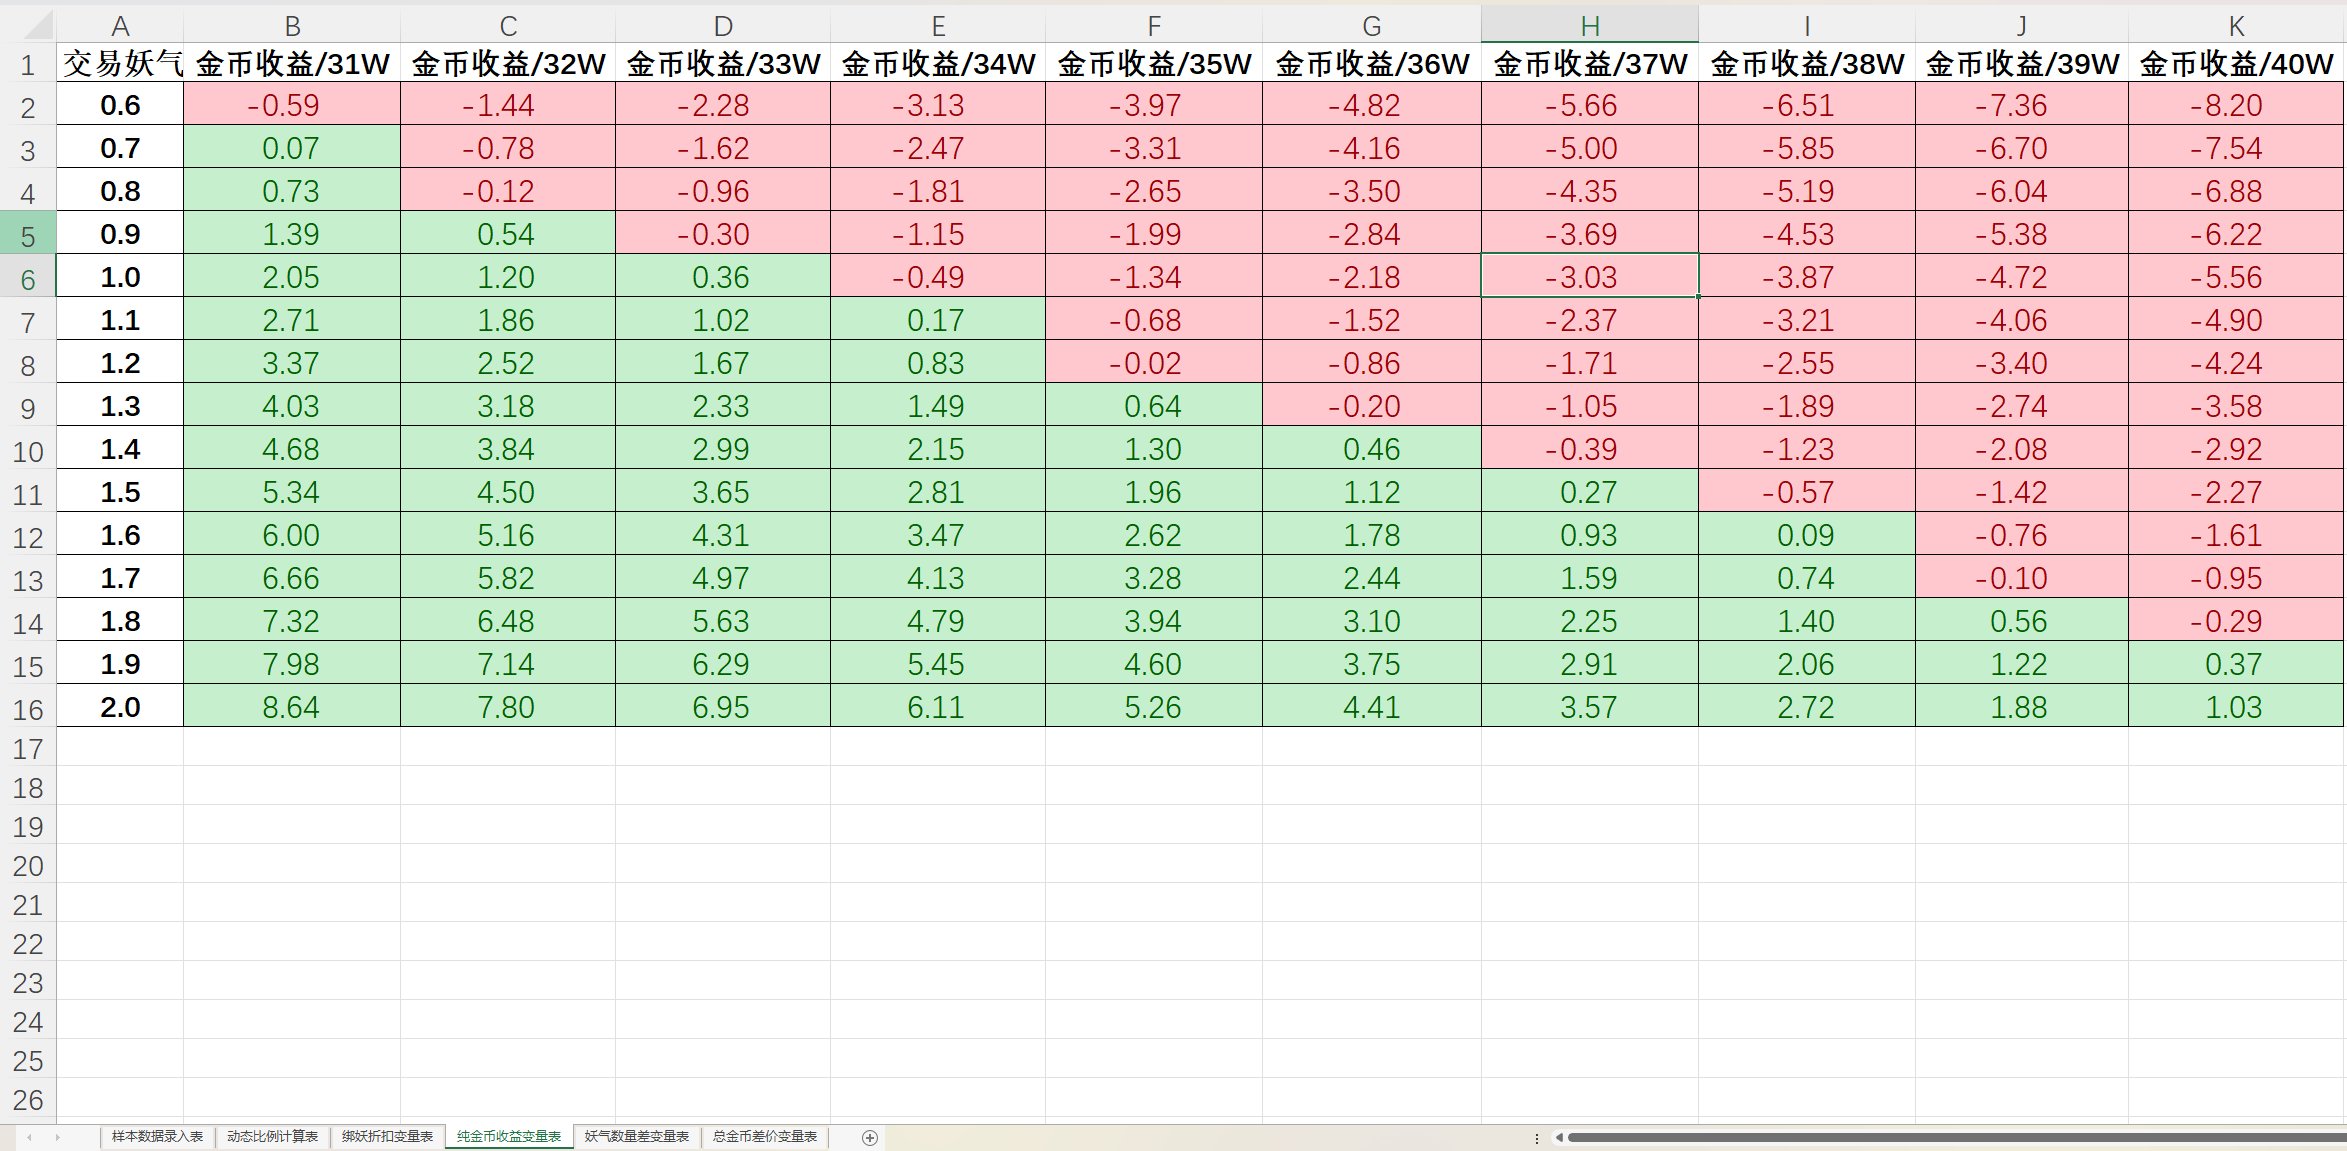Switch to the 总金币差价变量表 sheet
The height and width of the screenshot is (1151, 2347).
point(765,1137)
